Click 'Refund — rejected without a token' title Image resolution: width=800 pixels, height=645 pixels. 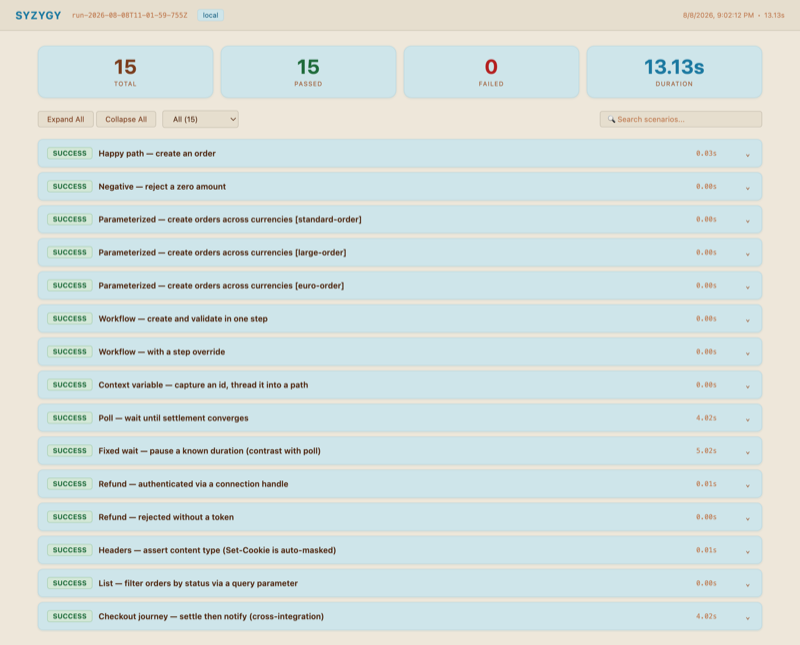coord(166,517)
